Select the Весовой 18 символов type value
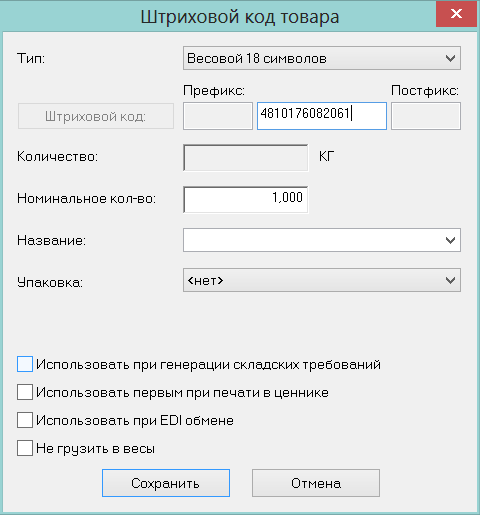The width and height of the screenshot is (480, 515). coord(257,58)
